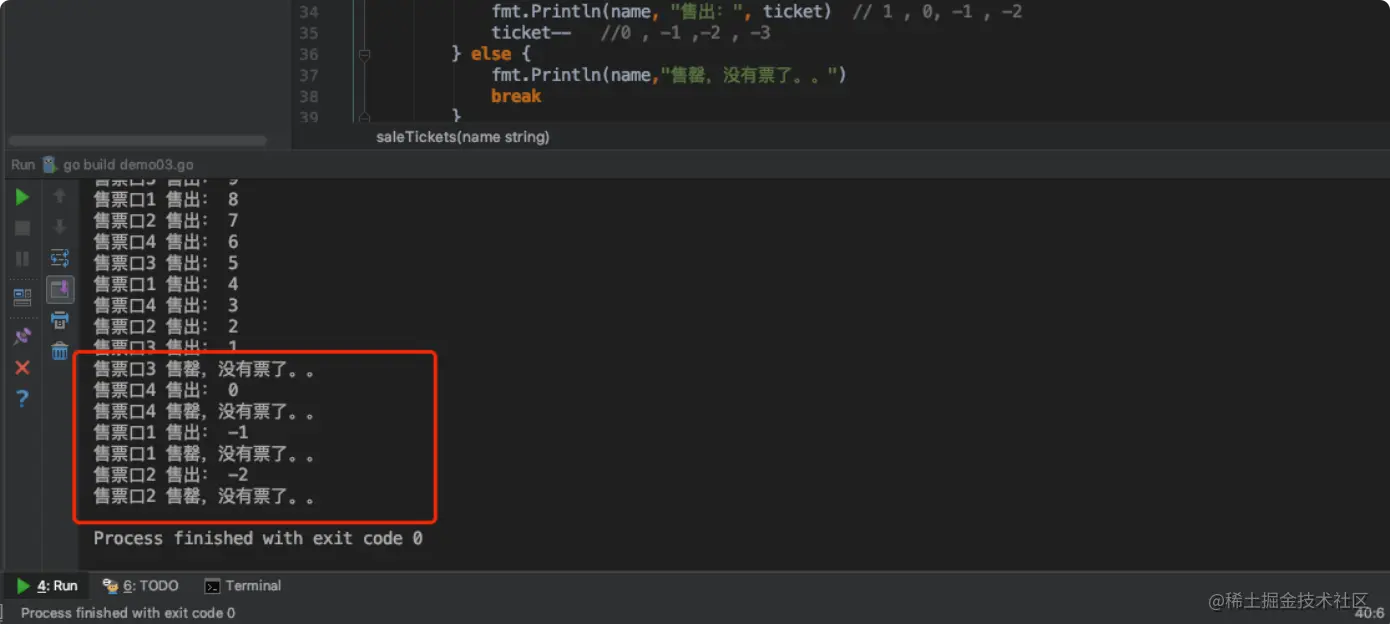Viewport: 1390px width, 632px height.
Task: Rerun 'go build demo03.go' with green play icon
Action: pyautogui.click(x=22, y=197)
